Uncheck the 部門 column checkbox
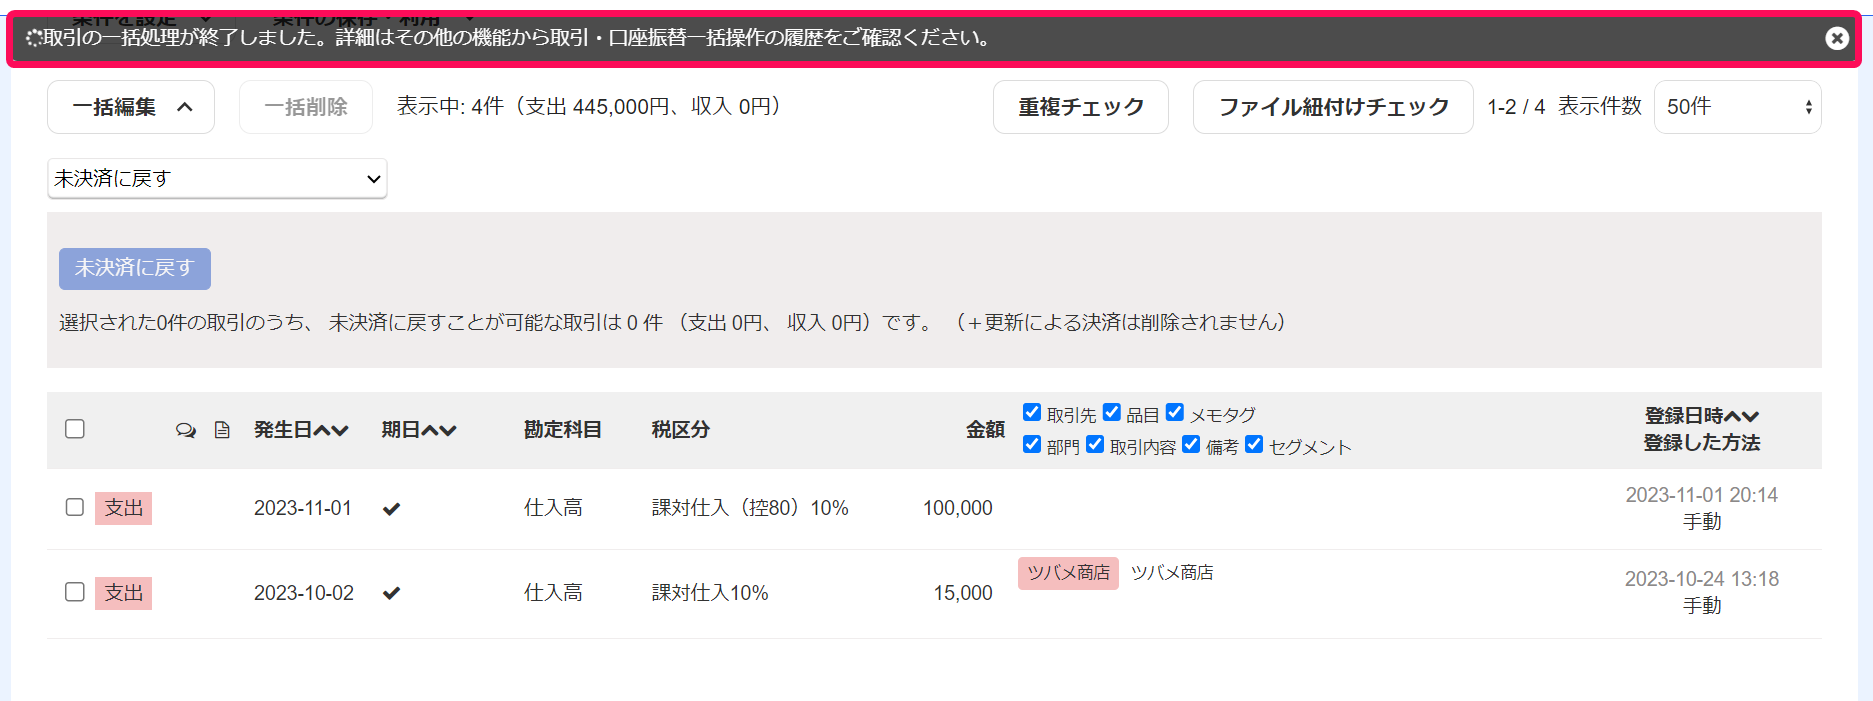1873x701 pixels. pyautogui.click(x=1032, y=444)
